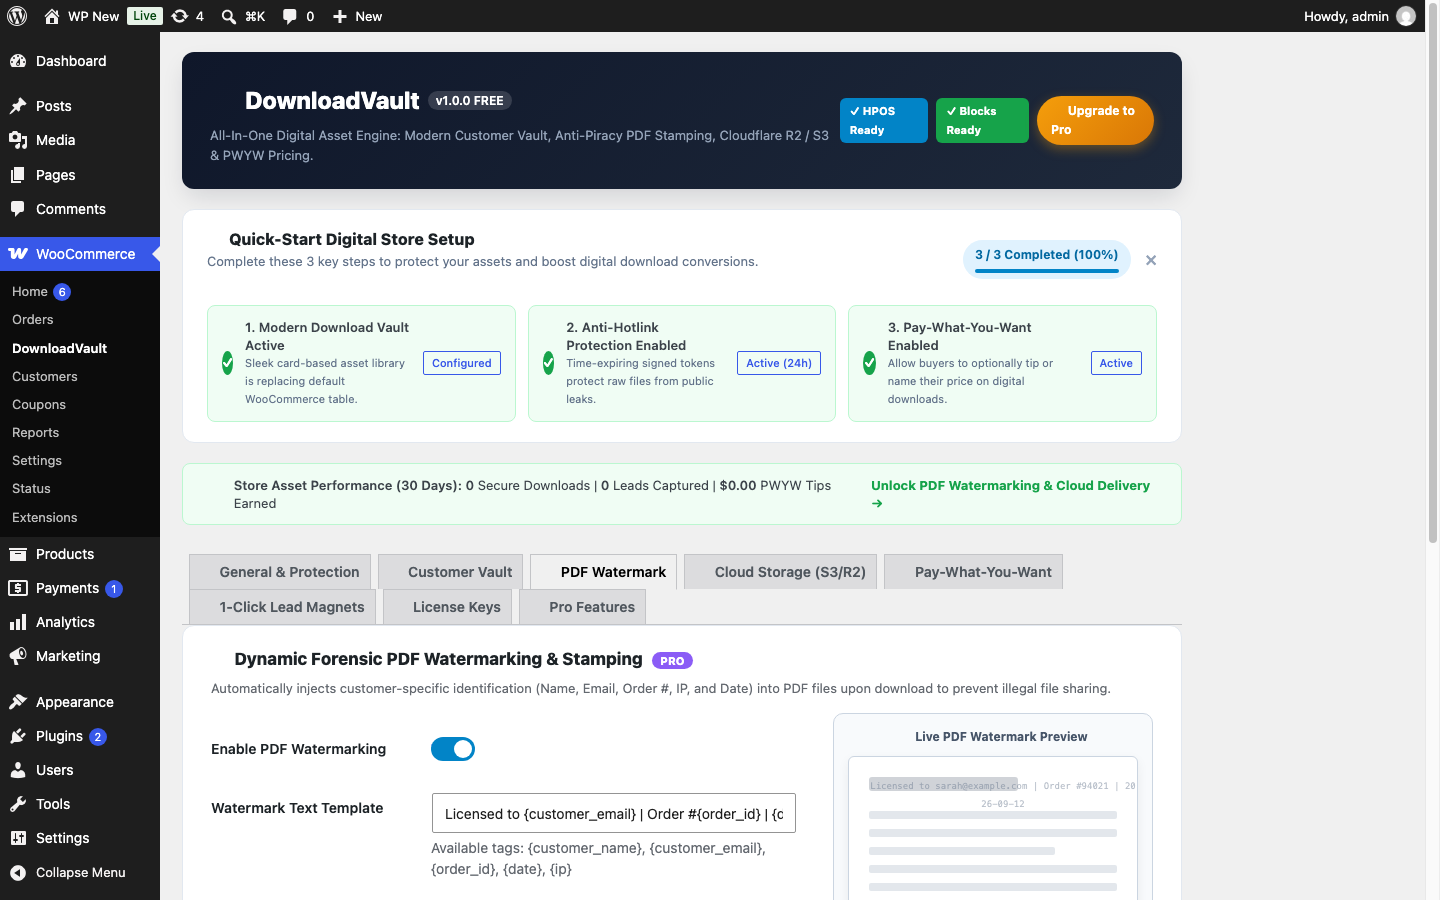1440x900 pixels.
Task: Click the Comments icon in the sidebar
Action: pyautogui.click(x=18, y=209)
